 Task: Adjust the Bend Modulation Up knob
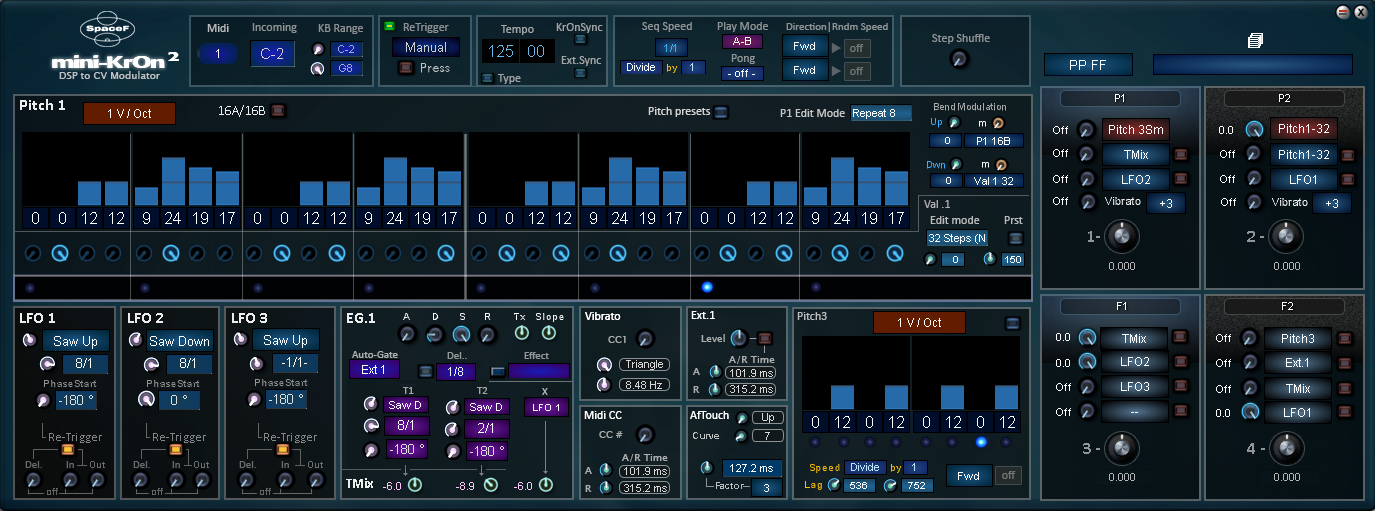click(954, 123)
